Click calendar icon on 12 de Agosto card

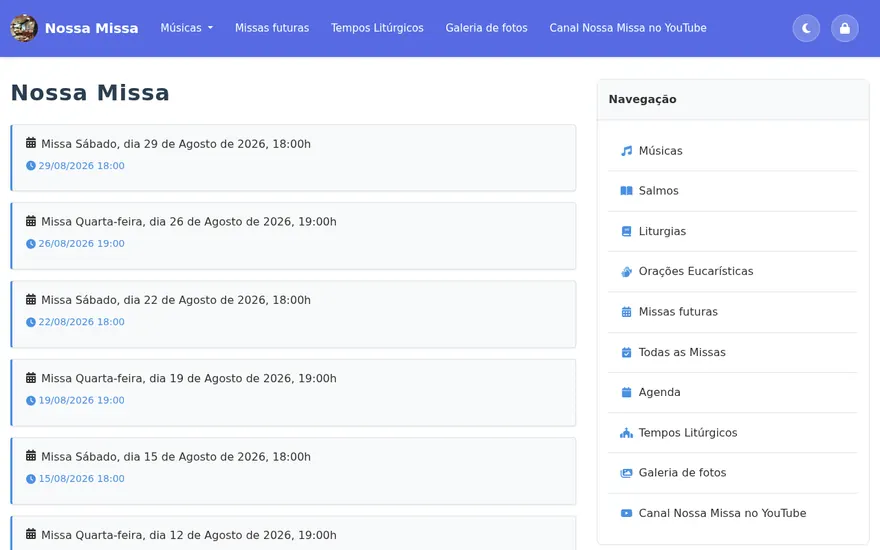(31, 534)
